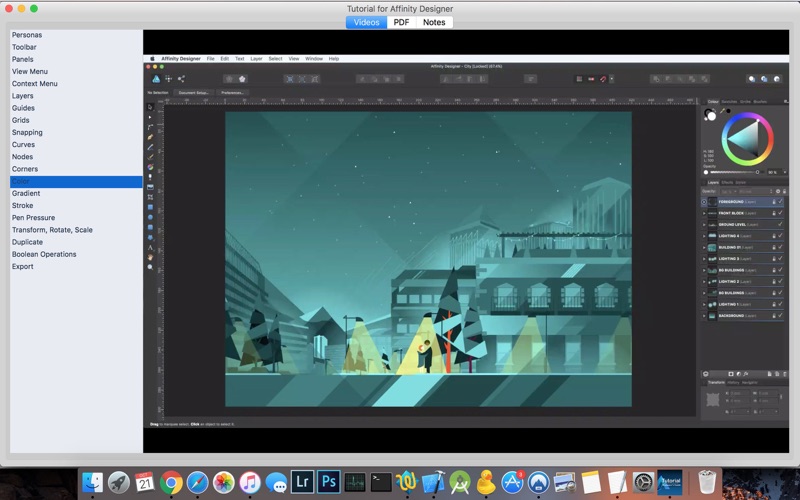Screen dimensions: 800x500
Task: Toggle visibility checkmark of FRONT BLOCK layer
Action: pyautogui.click(x=781, y=213)
